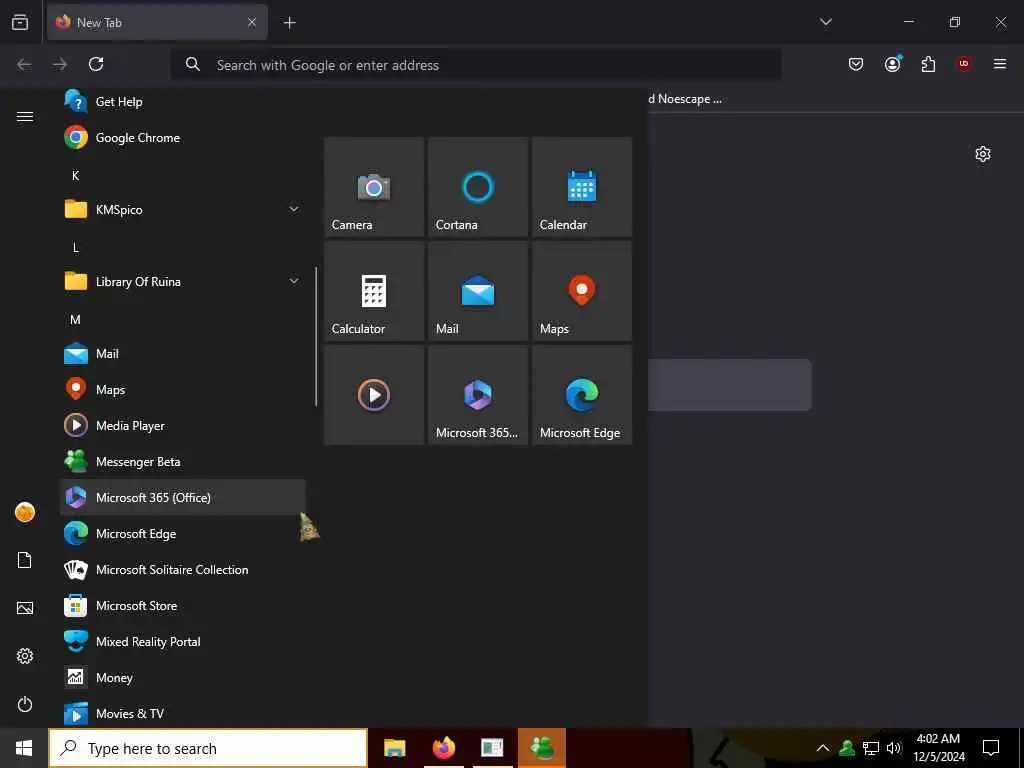The height and width of the screenshot is (768, 1024).
Task: Open the Money app
Action: 182,677
